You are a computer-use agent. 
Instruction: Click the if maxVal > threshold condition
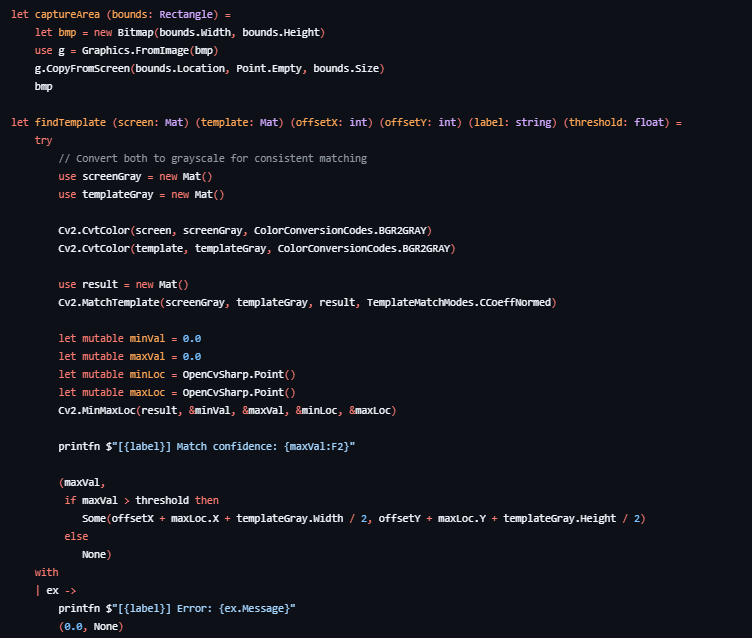tap(141, 501)
